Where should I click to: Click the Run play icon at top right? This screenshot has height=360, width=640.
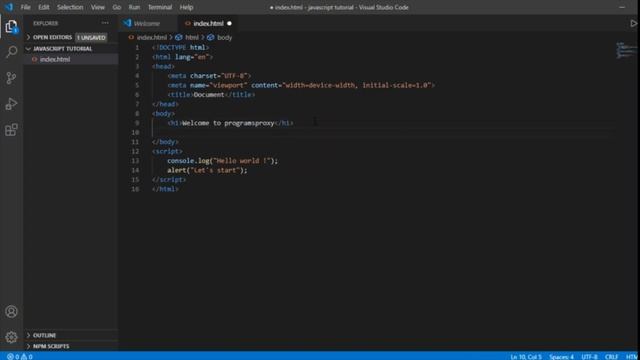[x=633, y=23]
